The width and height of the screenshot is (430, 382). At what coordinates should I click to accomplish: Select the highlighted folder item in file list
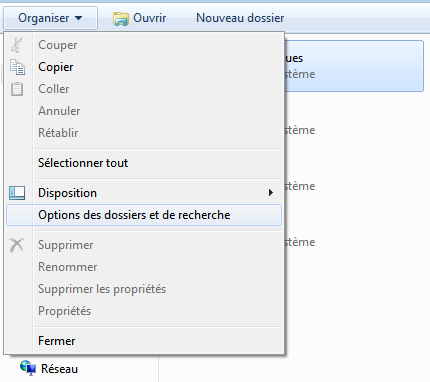pos(354,66)
